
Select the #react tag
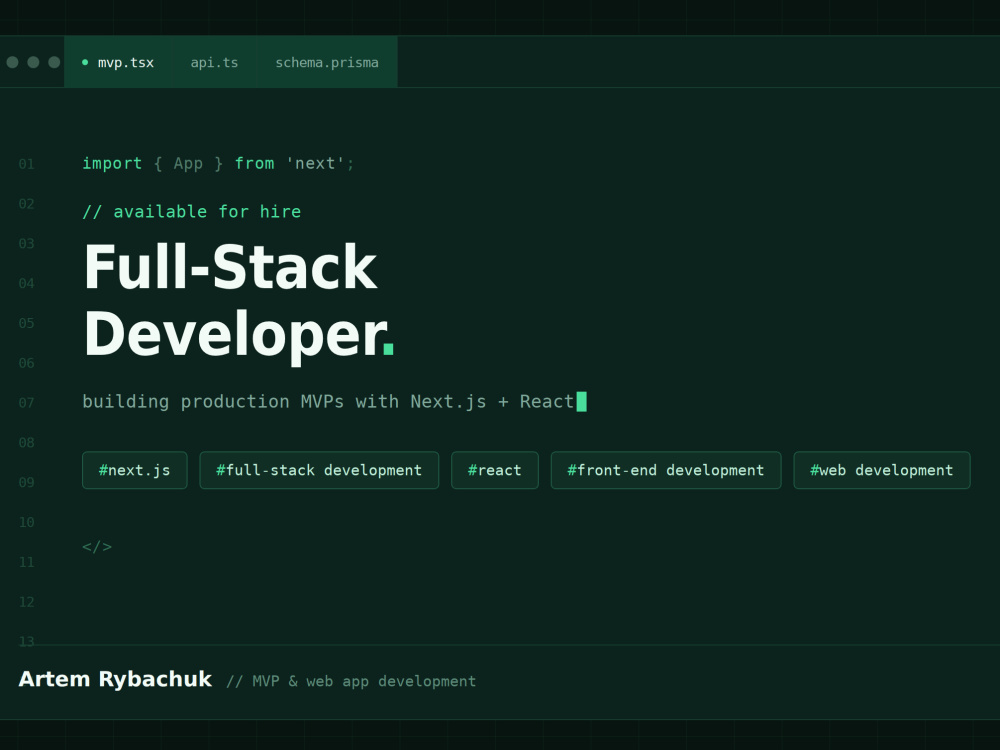(x=494, y=470)
